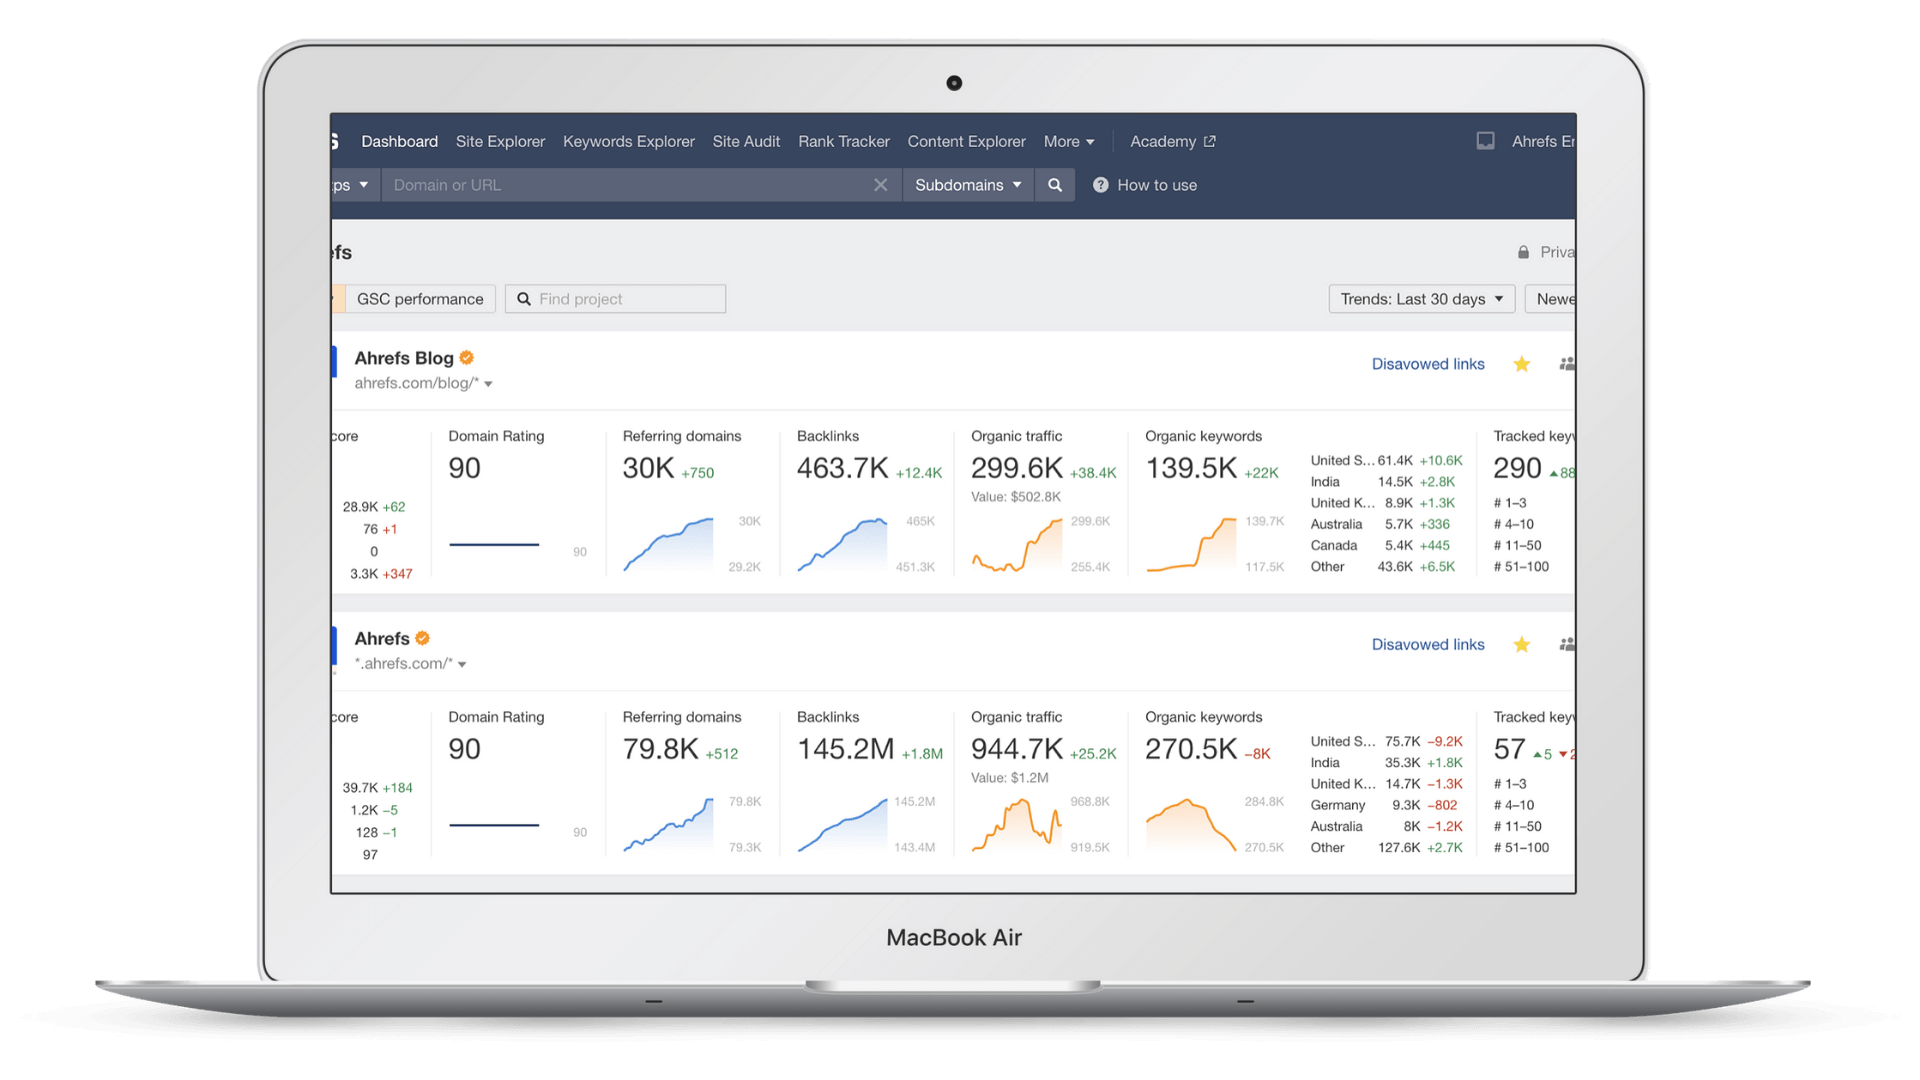Click Ahrefs Blog verified badge

coord(467,358)
